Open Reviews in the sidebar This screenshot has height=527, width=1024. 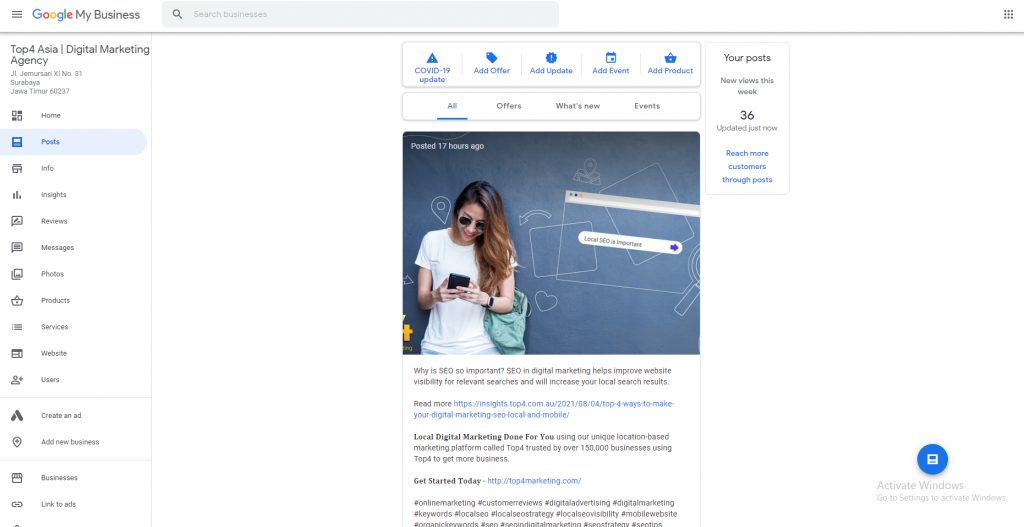tap(53, 221)
